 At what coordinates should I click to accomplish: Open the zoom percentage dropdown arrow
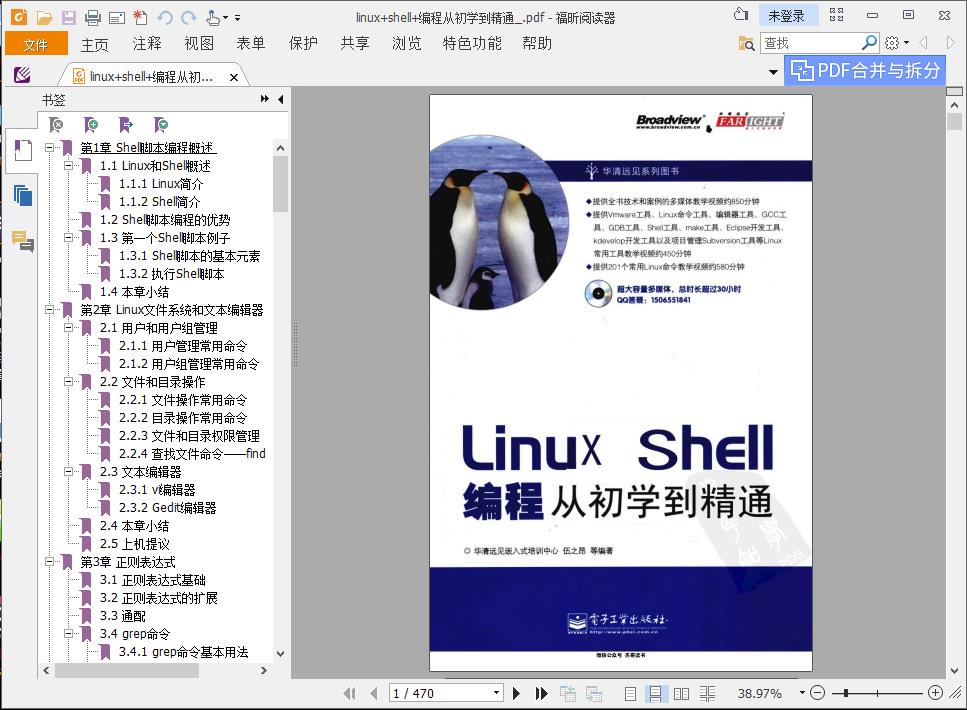[802, 693]
